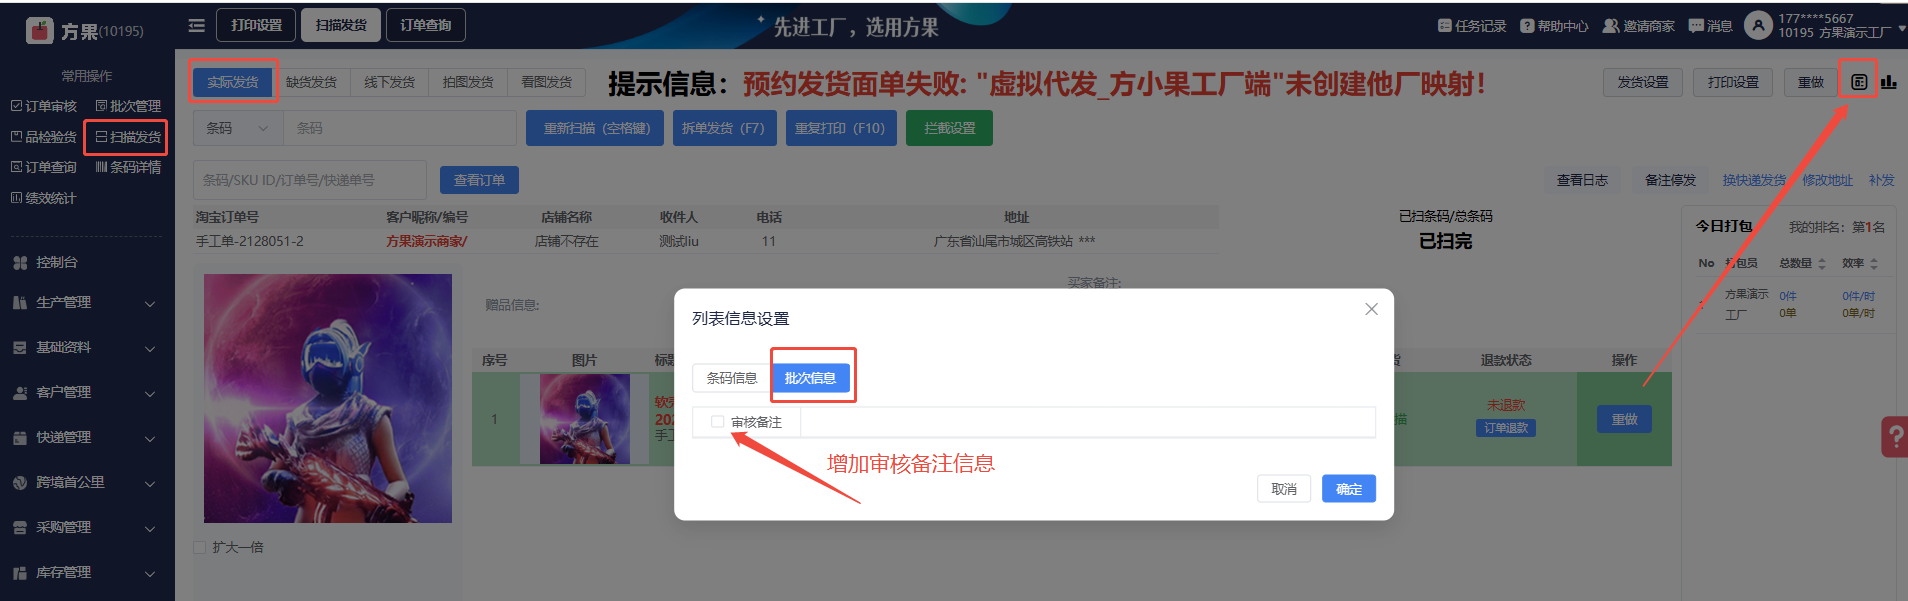The width and height of the screenshot is (1908, 601).
Task: Open 订单审核 shortcut in sidebar
Action: point(44,106)
